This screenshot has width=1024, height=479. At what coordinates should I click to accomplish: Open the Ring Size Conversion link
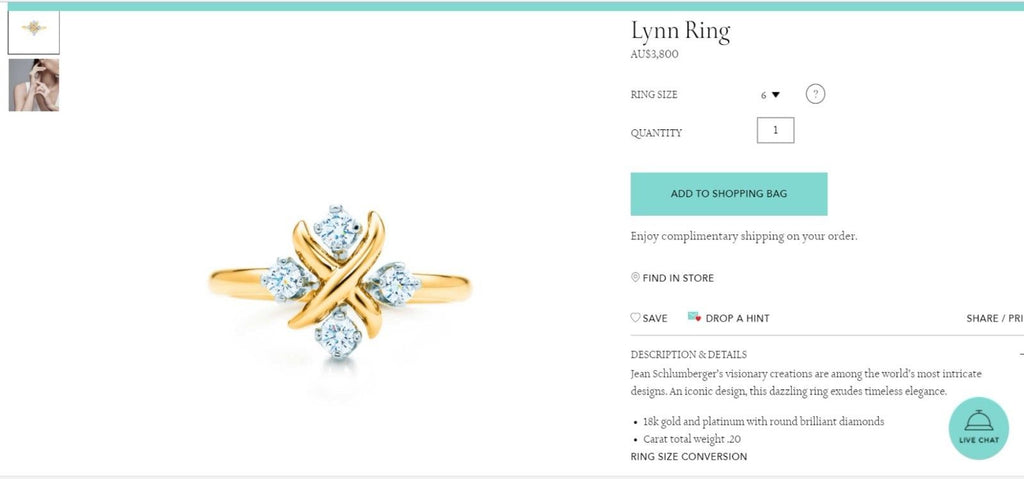tap(689, 457)
